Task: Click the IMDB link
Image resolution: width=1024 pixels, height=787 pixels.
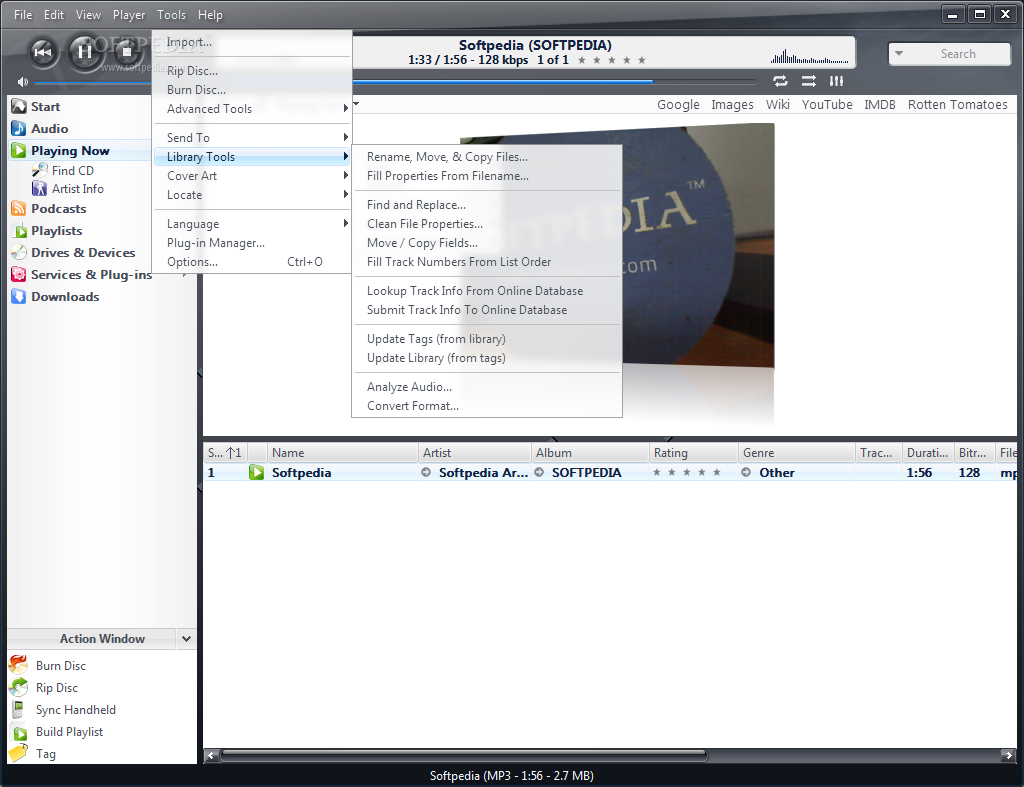Action: click(880, 104)
